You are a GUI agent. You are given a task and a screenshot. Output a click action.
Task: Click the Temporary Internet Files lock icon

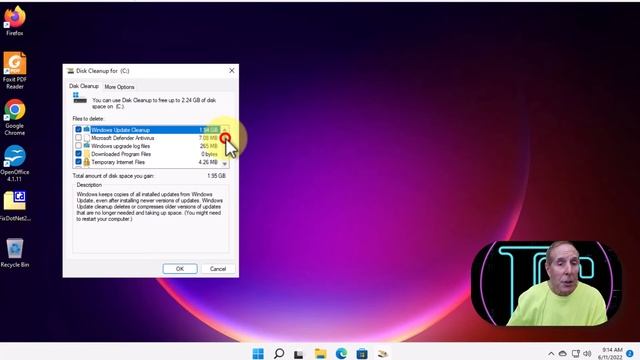tap(87, 162)
